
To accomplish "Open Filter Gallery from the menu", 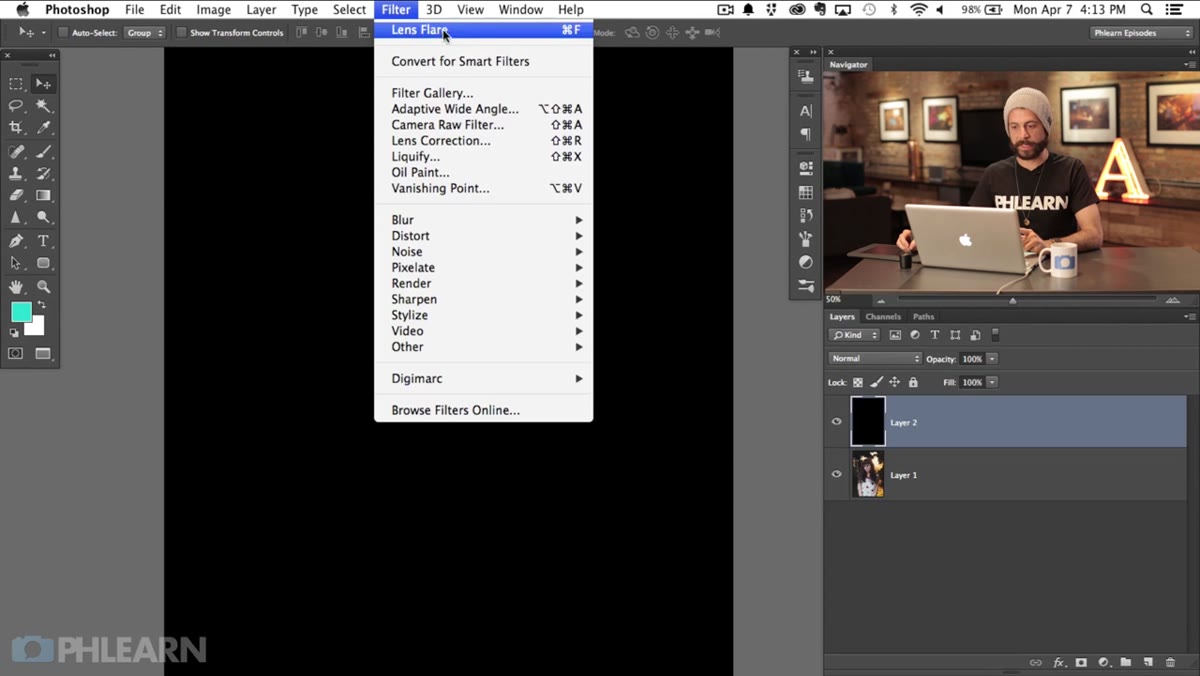I will [483, 93].
